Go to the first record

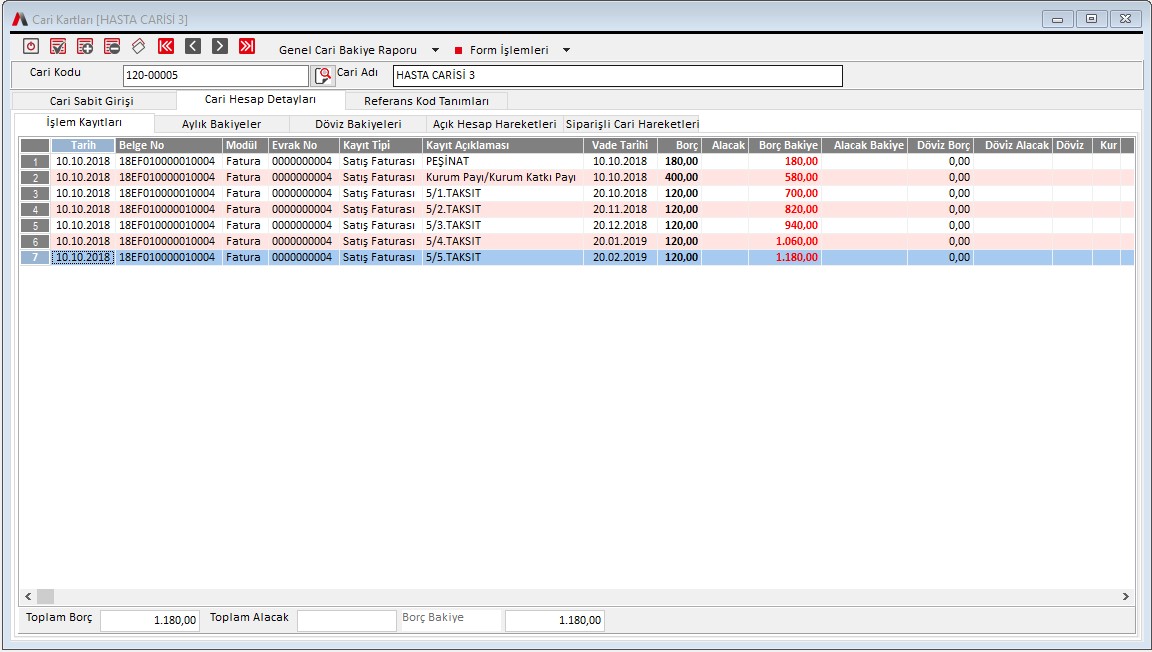(x=166, y=46)
